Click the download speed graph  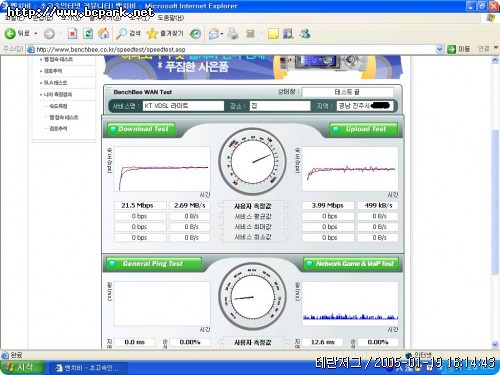[162, 169]
